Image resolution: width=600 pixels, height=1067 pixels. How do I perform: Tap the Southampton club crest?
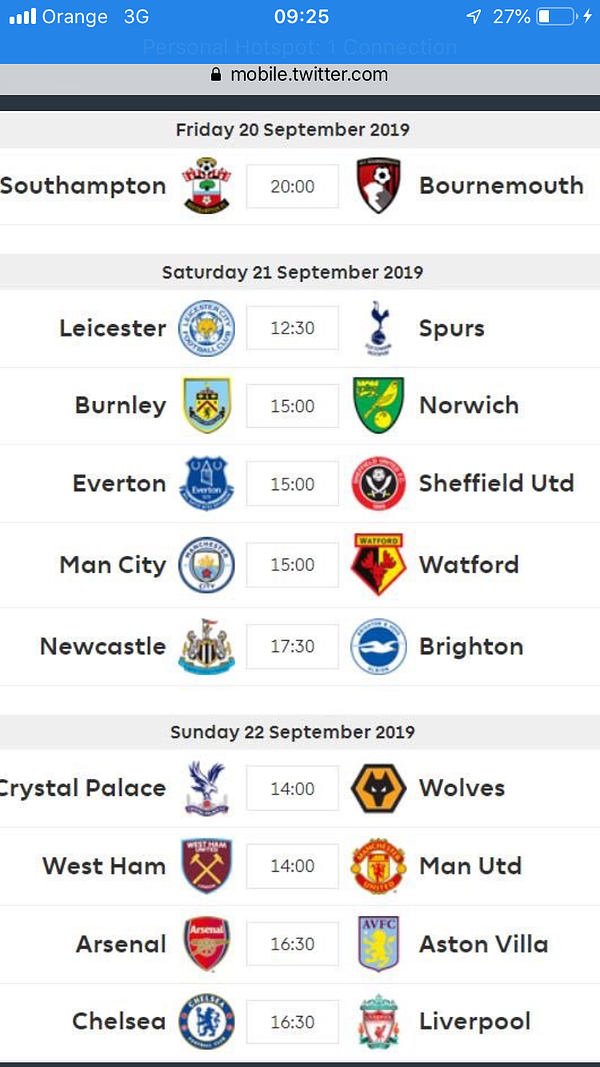tap(206, 186)
